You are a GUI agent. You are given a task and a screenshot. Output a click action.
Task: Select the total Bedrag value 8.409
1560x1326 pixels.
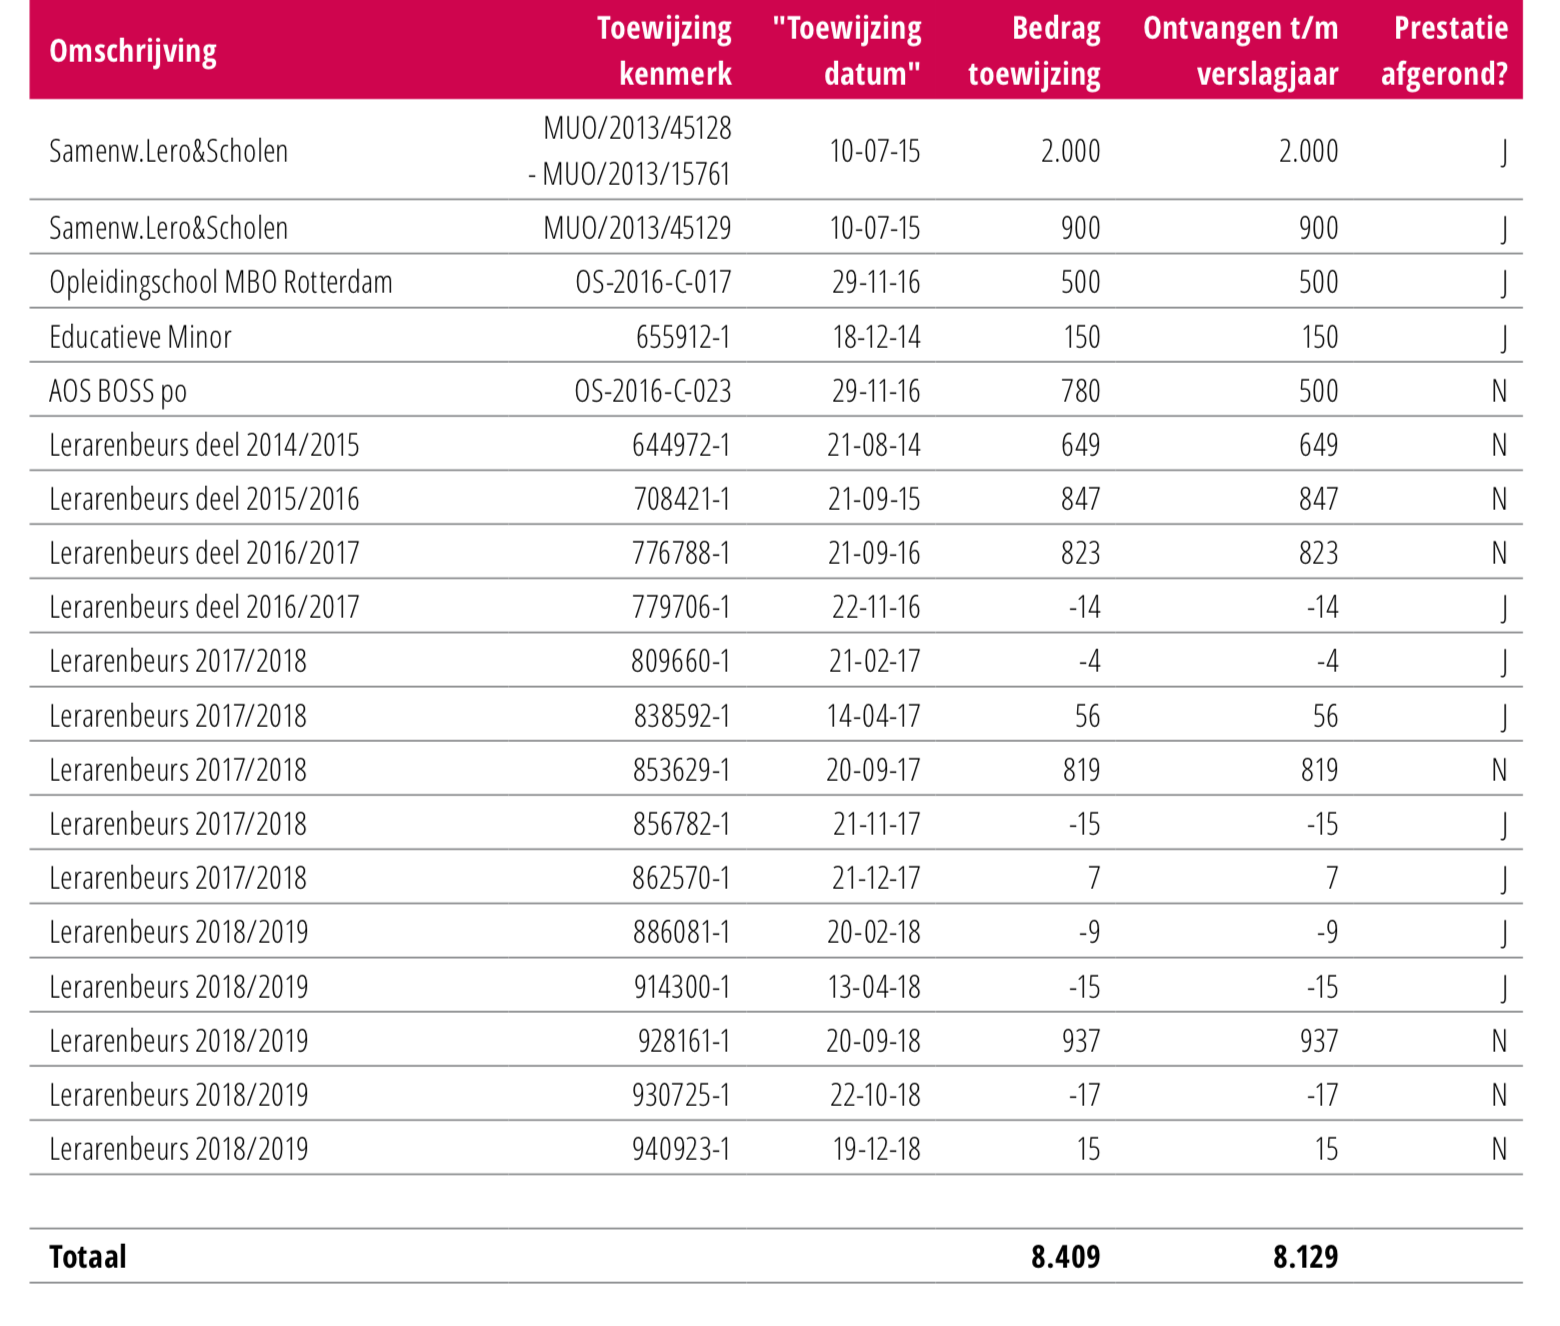(1066, 1257)
